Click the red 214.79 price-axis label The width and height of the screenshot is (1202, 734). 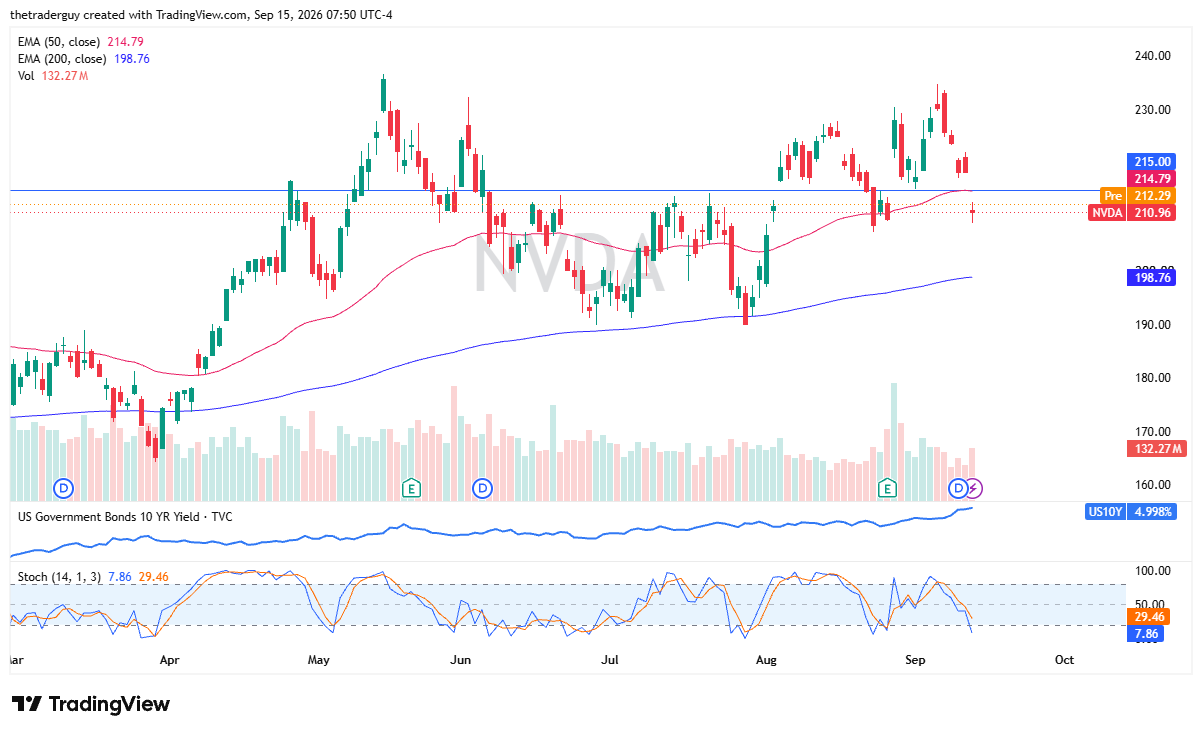1150,178
